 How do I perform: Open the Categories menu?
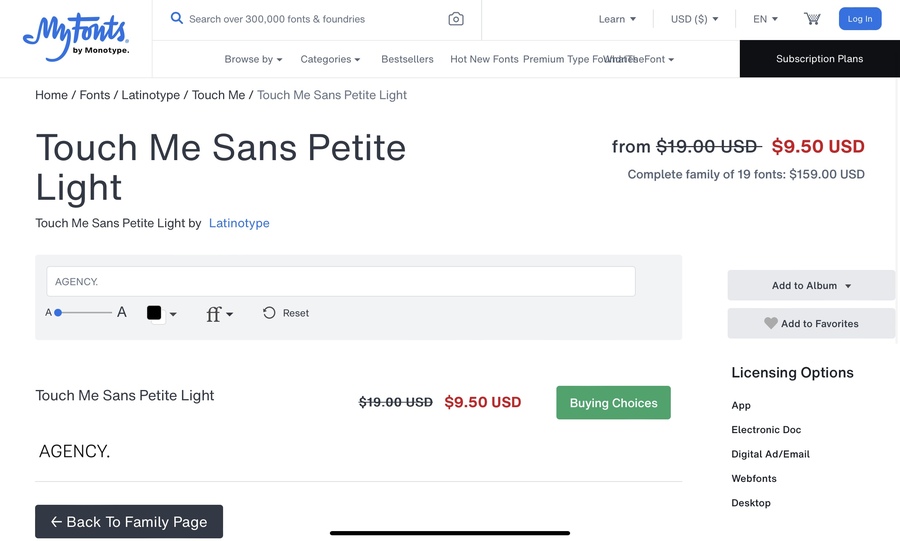[x=330, y=59]
